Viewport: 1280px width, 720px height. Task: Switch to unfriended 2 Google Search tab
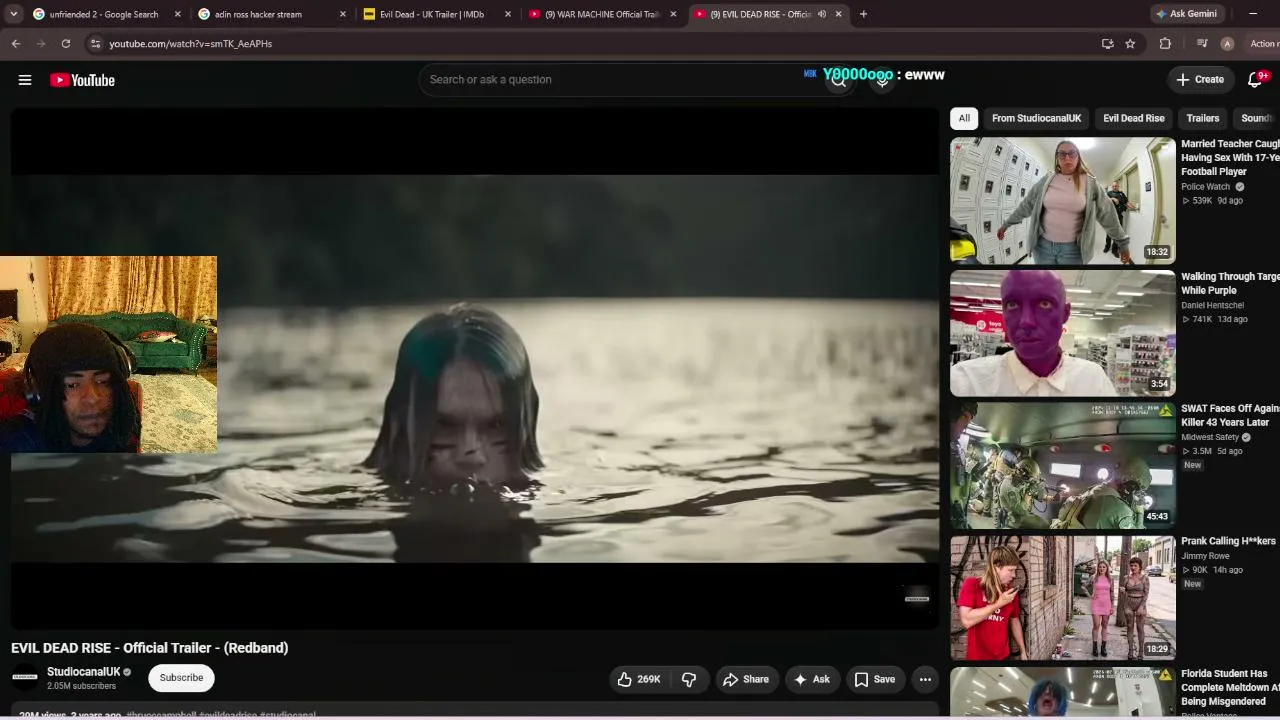point(104,14)
